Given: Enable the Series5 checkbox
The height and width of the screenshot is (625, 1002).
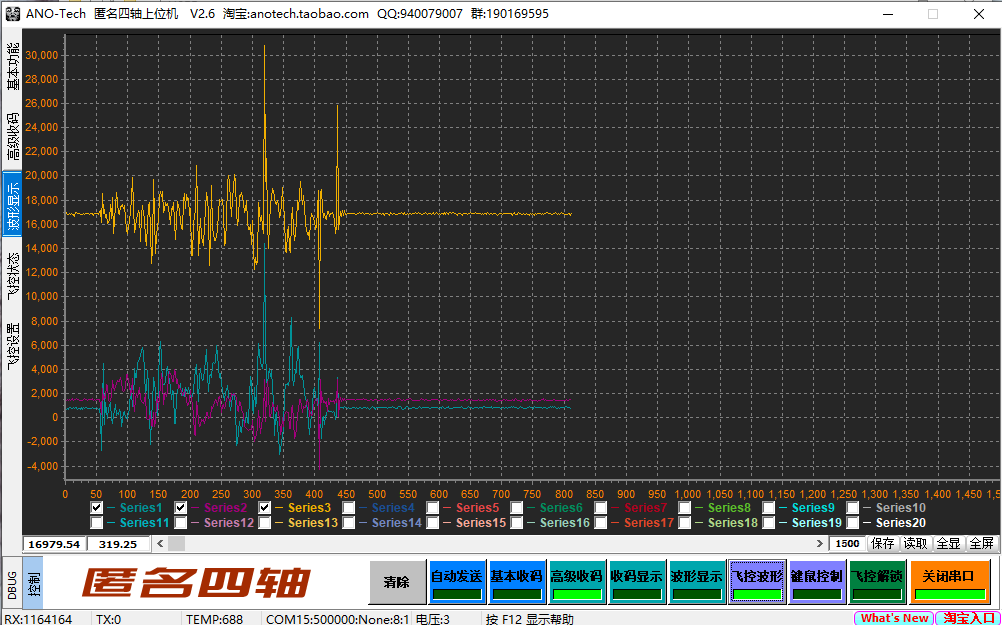Looking at the screenshot, I should tap(433, 508).
